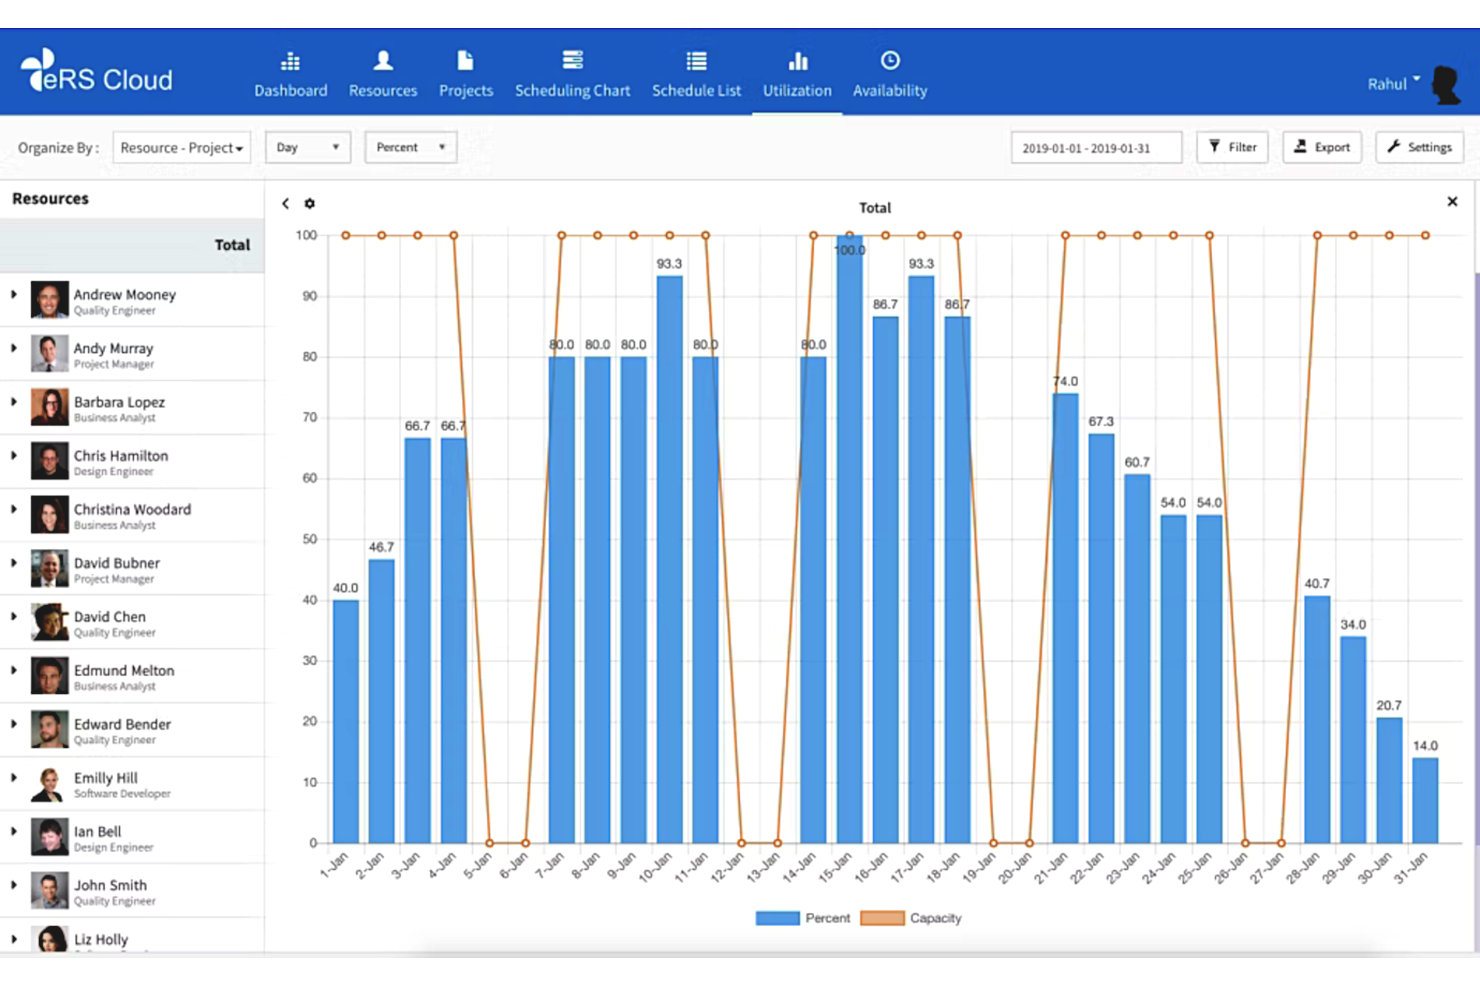Open the Percent unit dropdown
The image size is (1480, 987).
pos(410,147)
